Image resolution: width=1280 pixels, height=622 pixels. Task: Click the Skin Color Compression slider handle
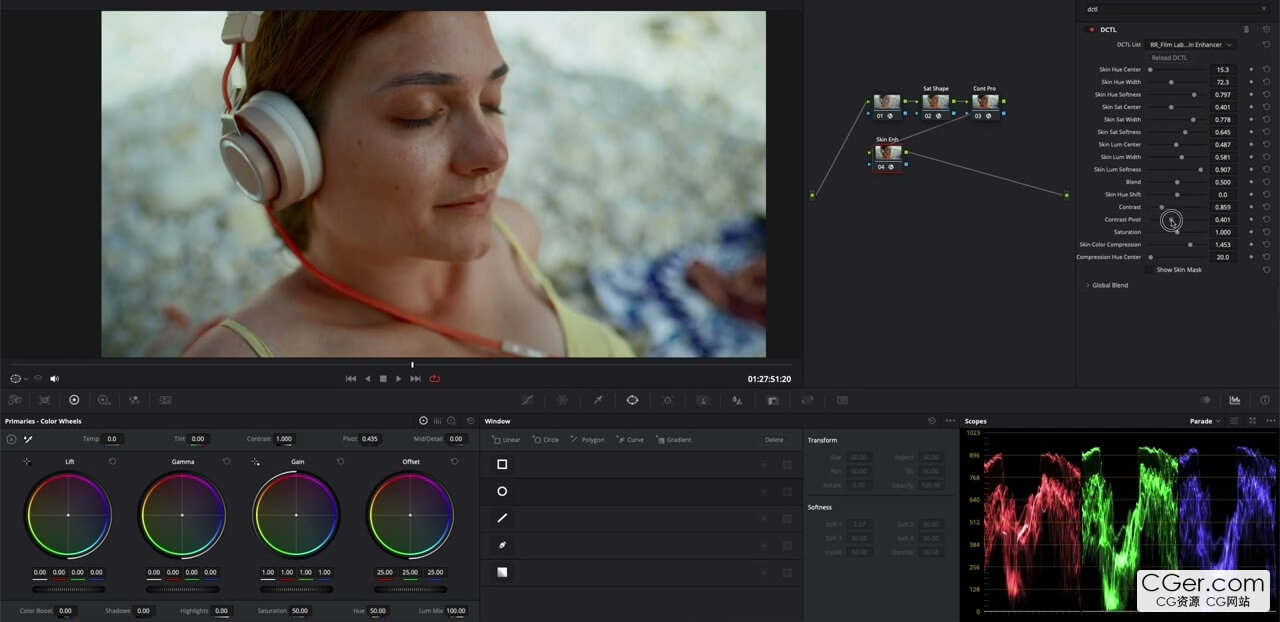1189,245
